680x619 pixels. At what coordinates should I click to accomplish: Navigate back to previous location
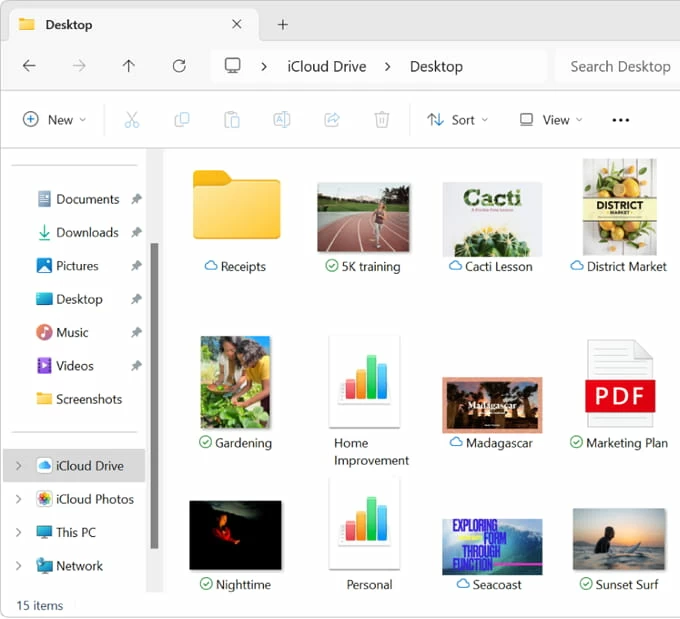(x=29, y=66)
